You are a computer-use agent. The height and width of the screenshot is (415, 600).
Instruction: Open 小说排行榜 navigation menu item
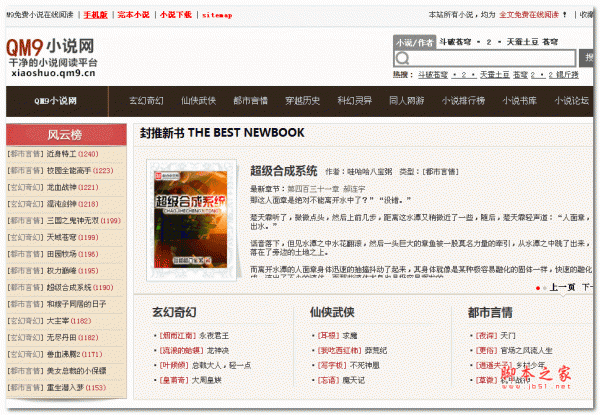pyautogui.click(x=463, y=101)
